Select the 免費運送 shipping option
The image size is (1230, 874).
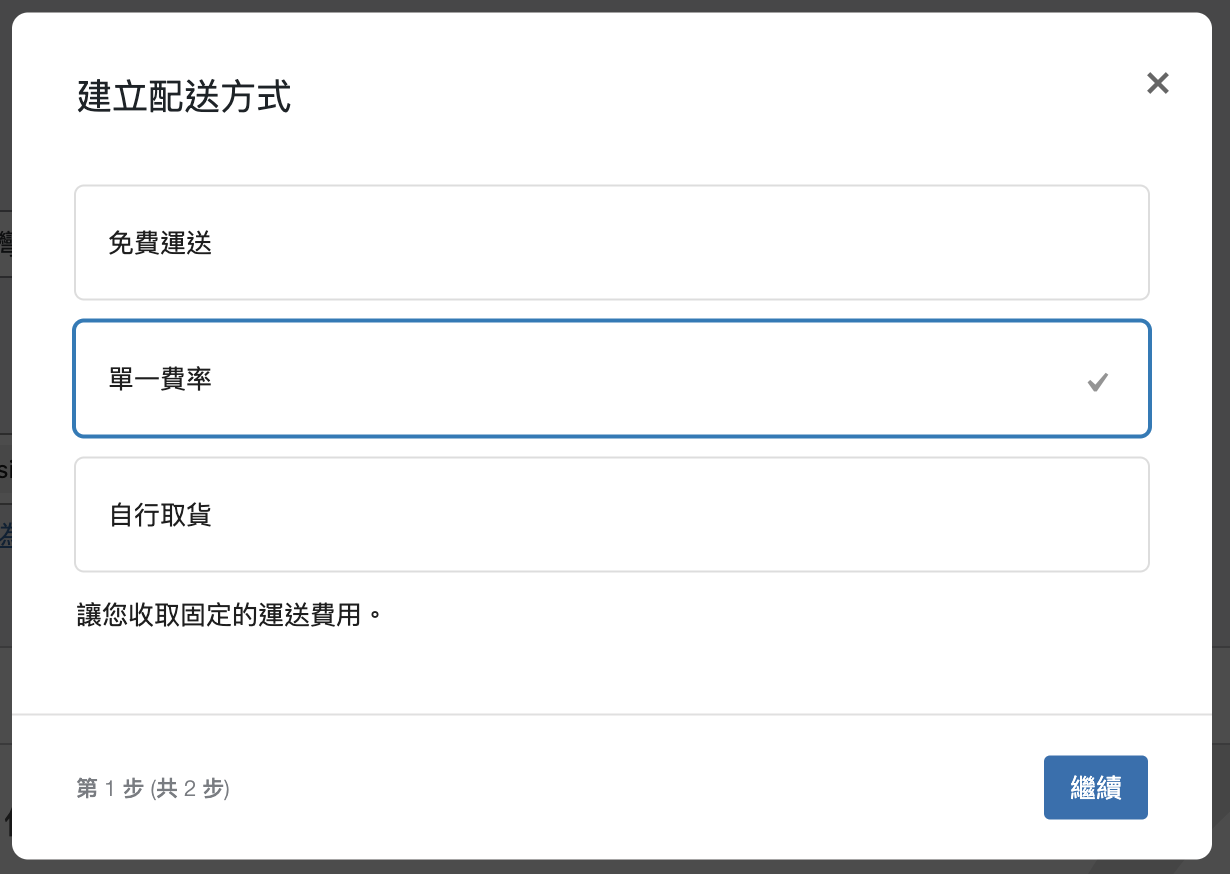[611, 243]
